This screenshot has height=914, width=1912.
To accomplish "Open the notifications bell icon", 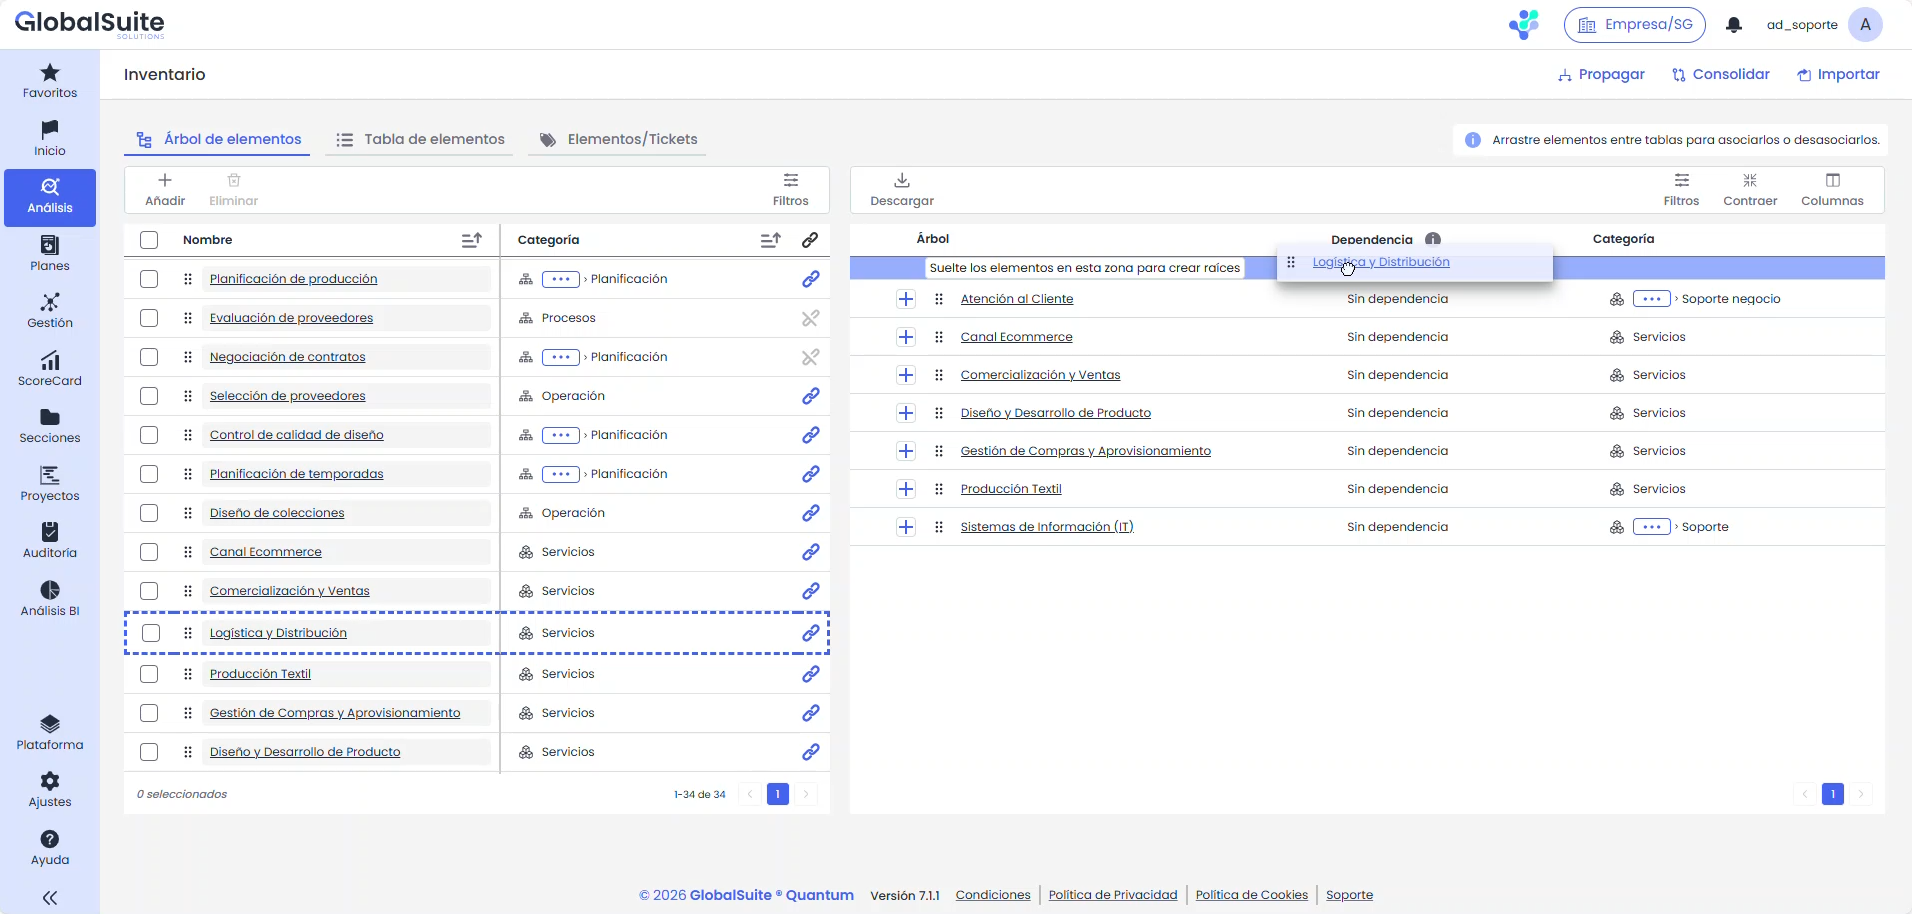I will pos(1733,25).
